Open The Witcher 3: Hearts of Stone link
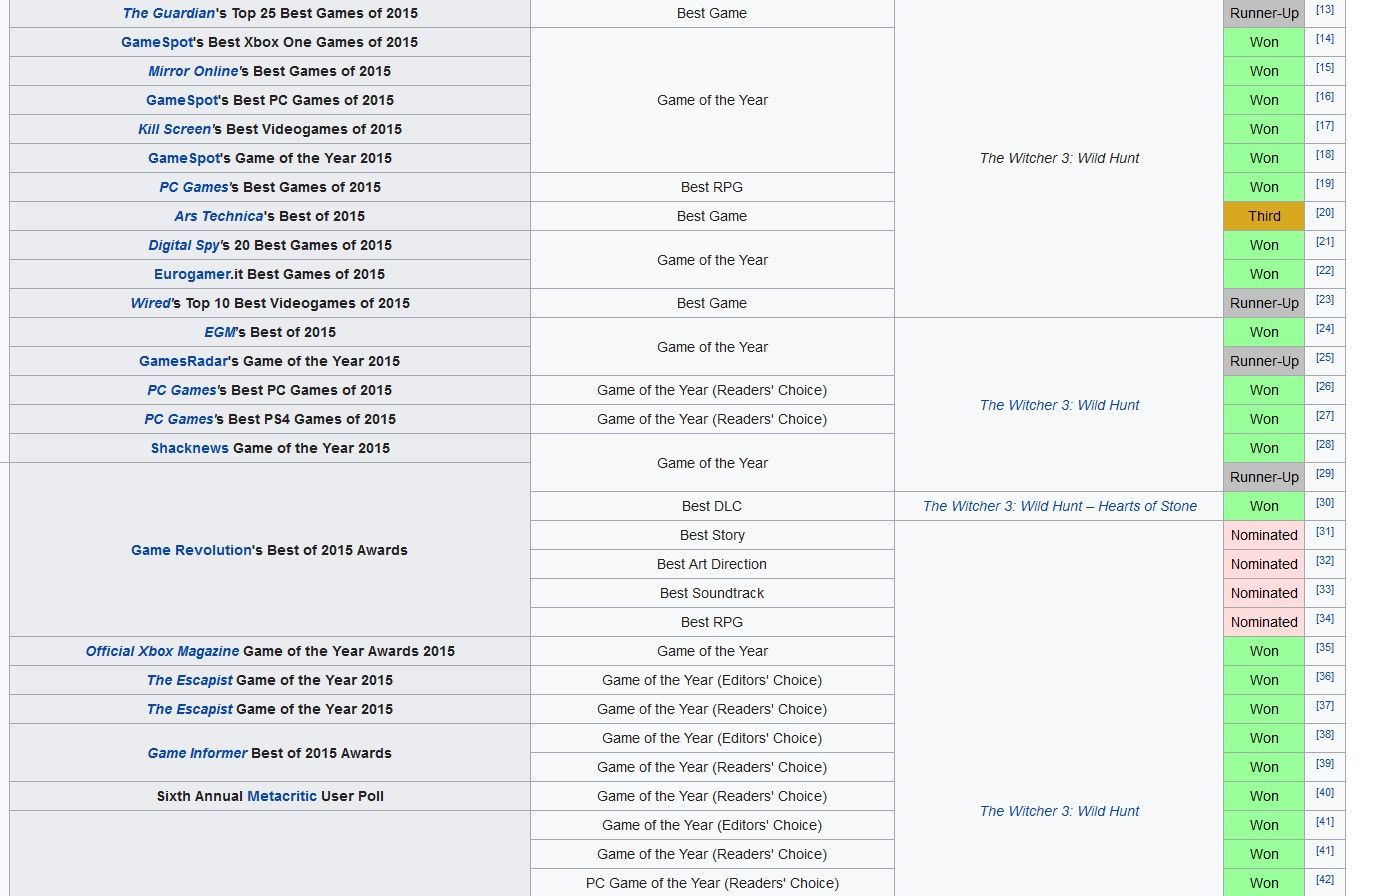This screenshot has height=896, width=1380. (1060, 506)
